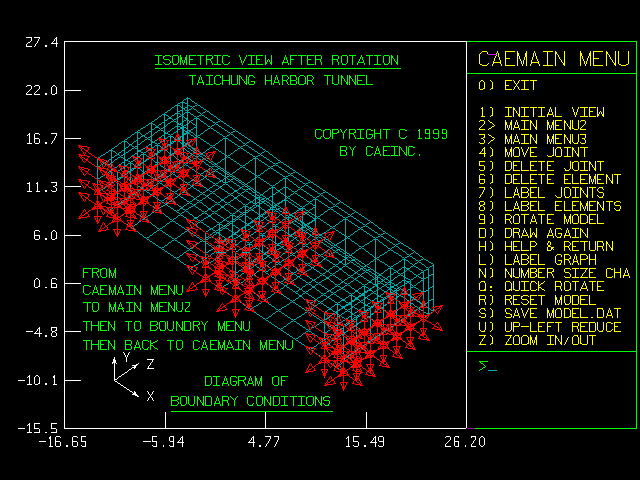Open HELP & RETURN entry

point(544,246)
